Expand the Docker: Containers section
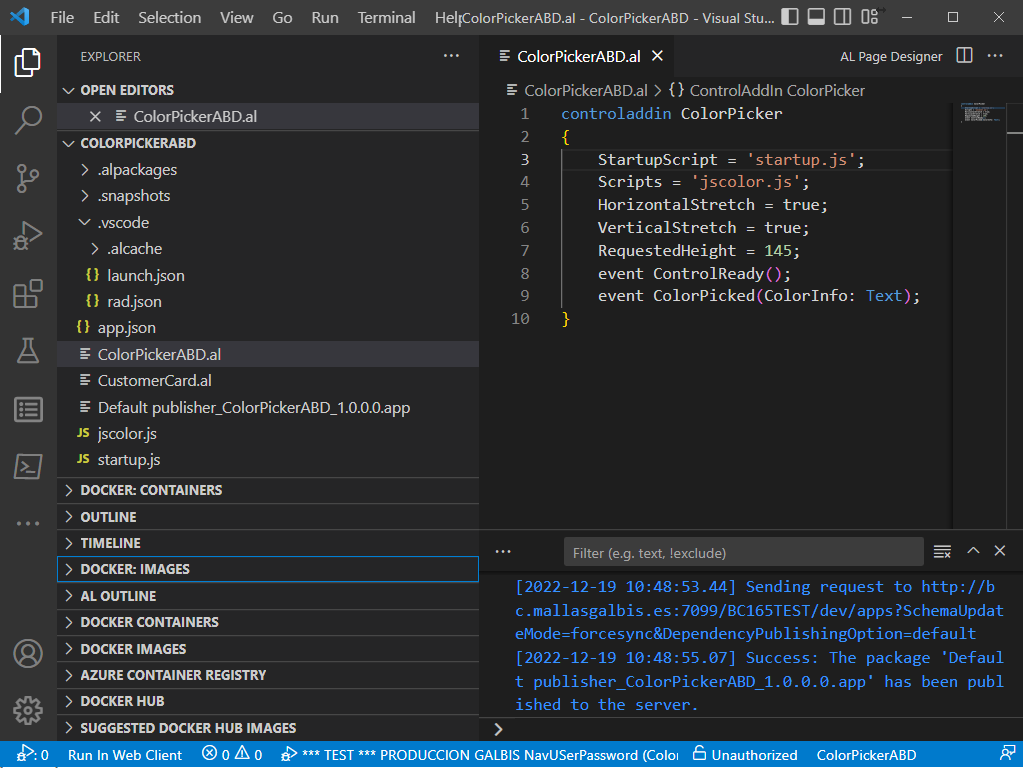The image size is (1023, 768). (x=268, y=490)
